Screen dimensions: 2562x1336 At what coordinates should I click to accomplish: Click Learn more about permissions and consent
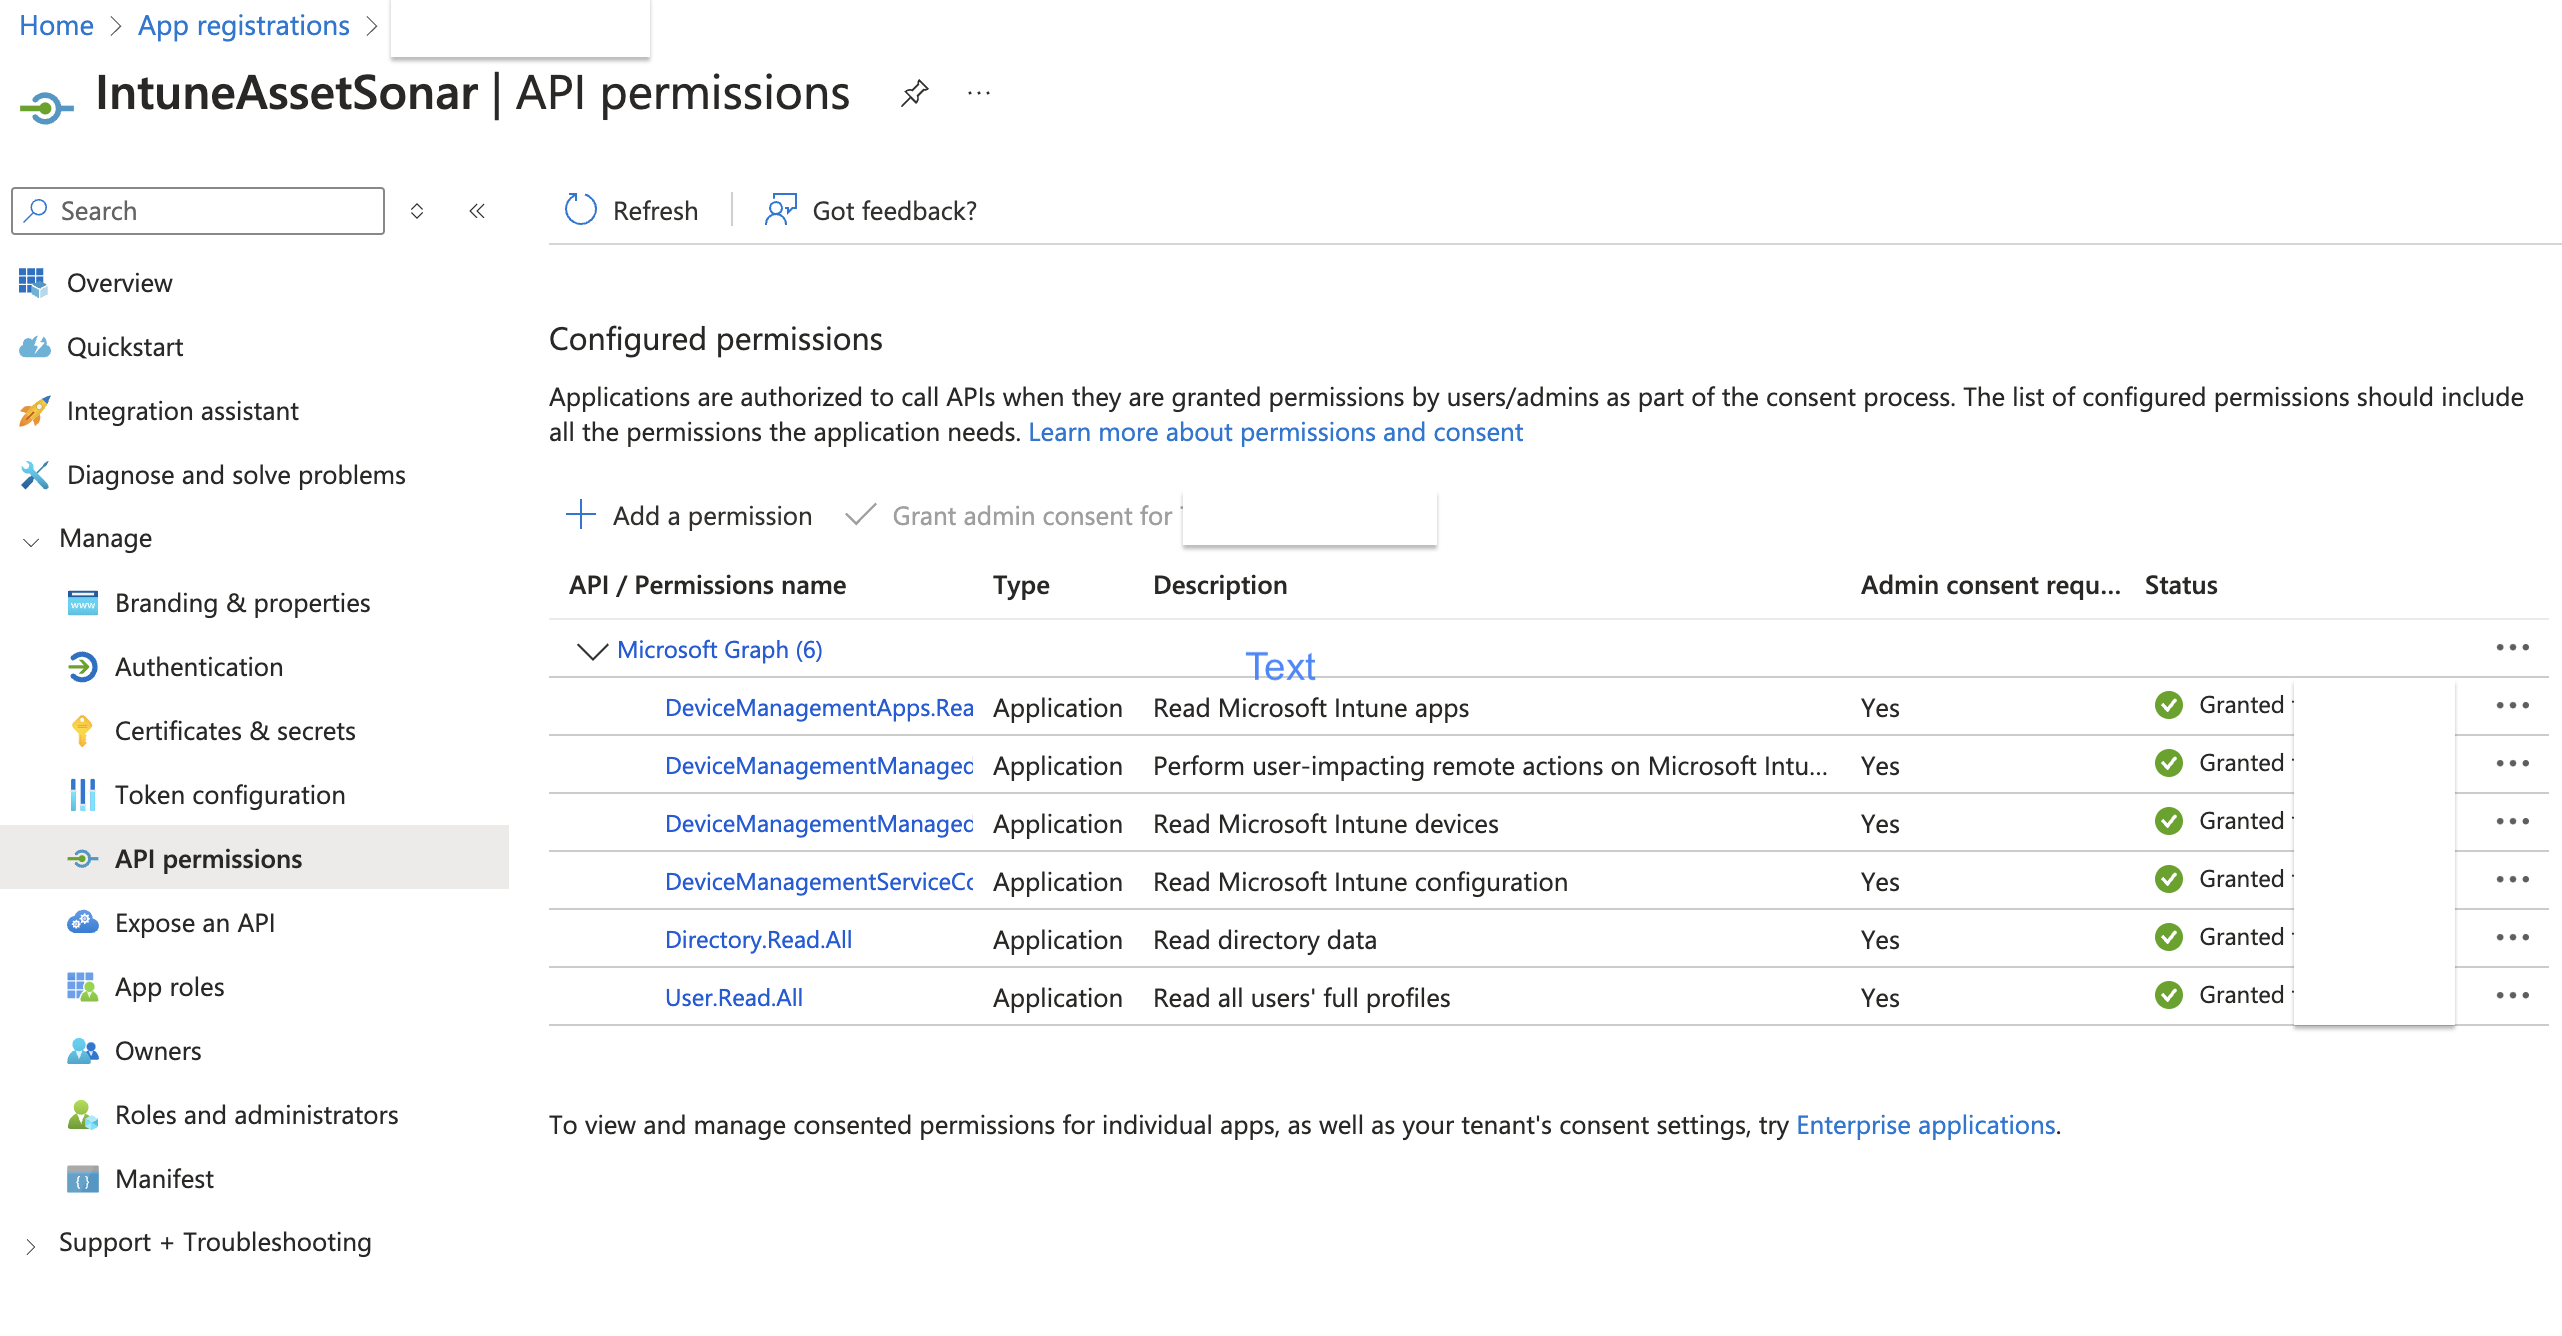point(1275,432)
